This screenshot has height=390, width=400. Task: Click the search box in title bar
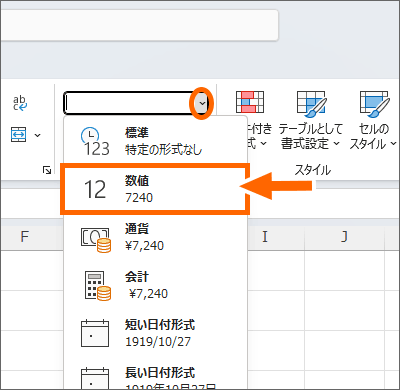click(139, 25)
